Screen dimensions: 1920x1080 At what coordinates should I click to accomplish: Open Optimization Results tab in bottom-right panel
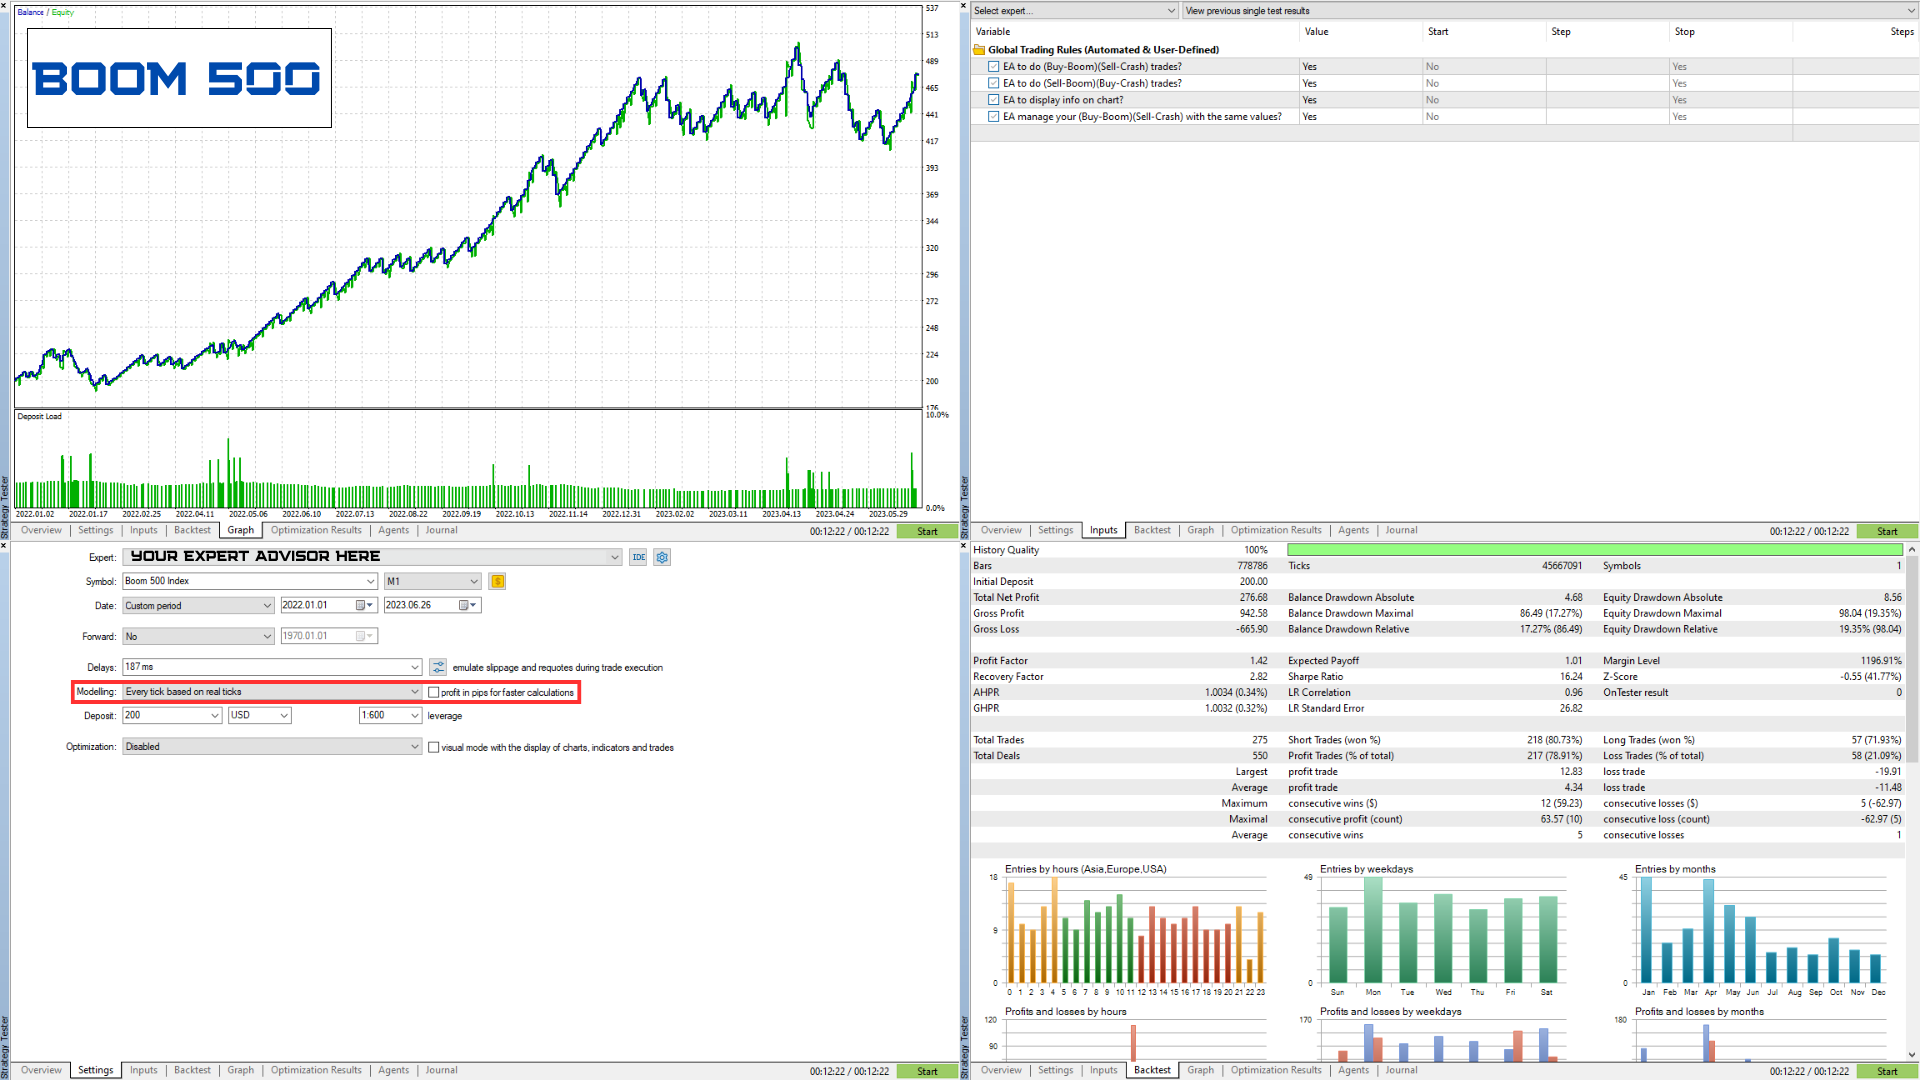click(x=1276, y=1070)
